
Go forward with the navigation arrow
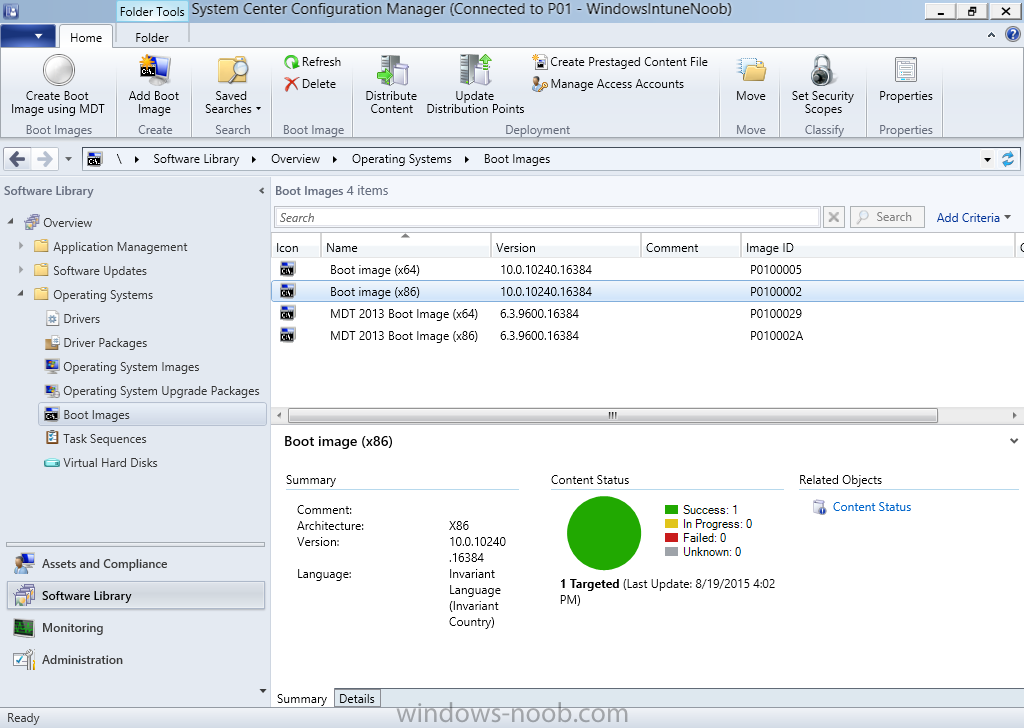point(44,159)
